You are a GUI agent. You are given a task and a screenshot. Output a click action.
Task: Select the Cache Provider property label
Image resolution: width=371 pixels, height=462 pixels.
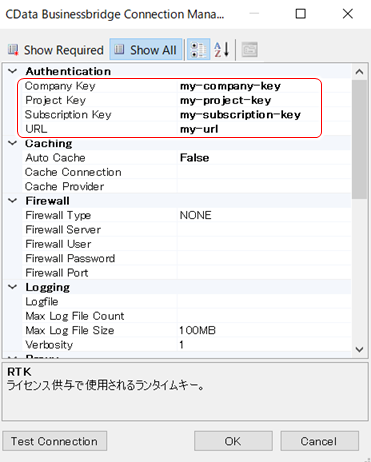click(x=65, y=186)
